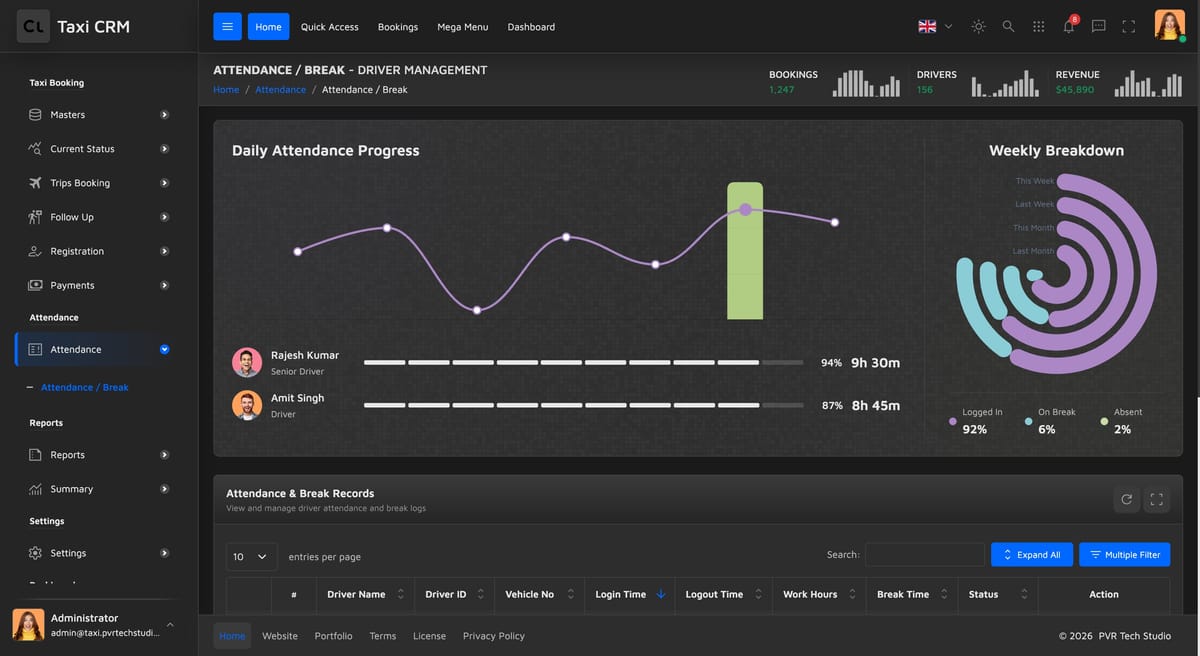Click Summary chart icon in sidebar
Screen dimensions: 1200x656
point(35,489)
